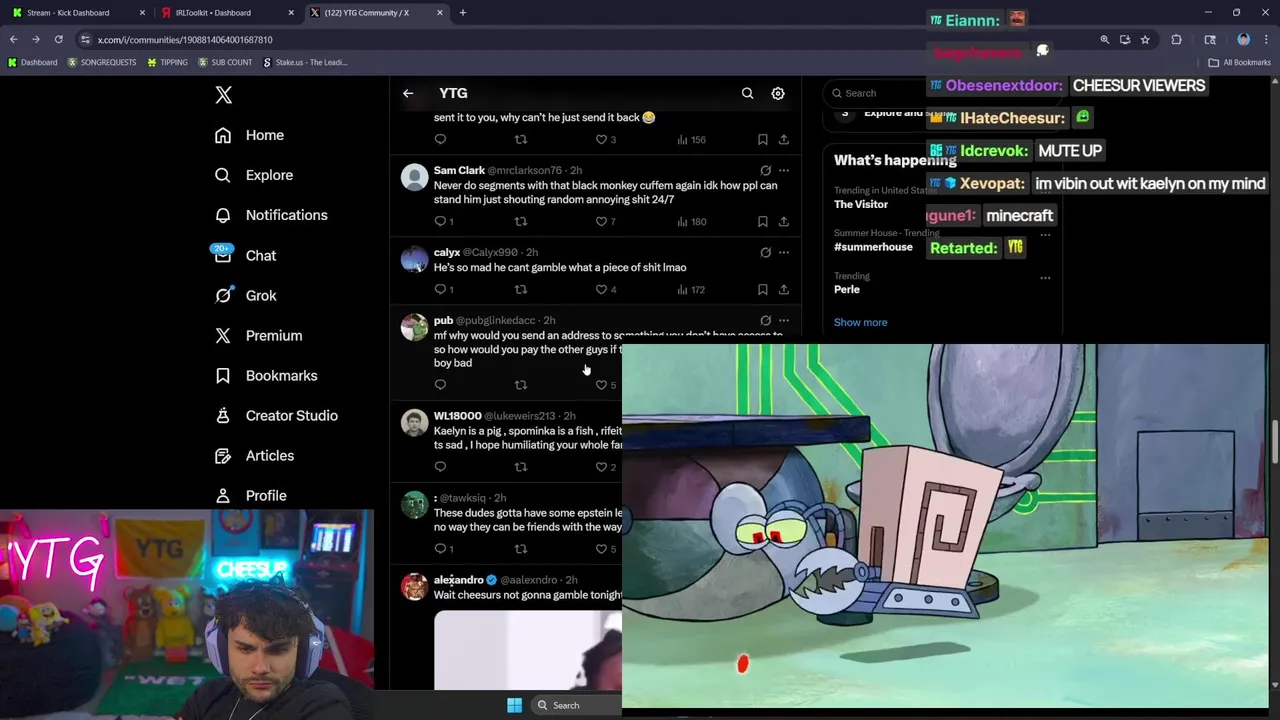Reply to pub's post
This screenshot has width=1280, height=720.
440,385
